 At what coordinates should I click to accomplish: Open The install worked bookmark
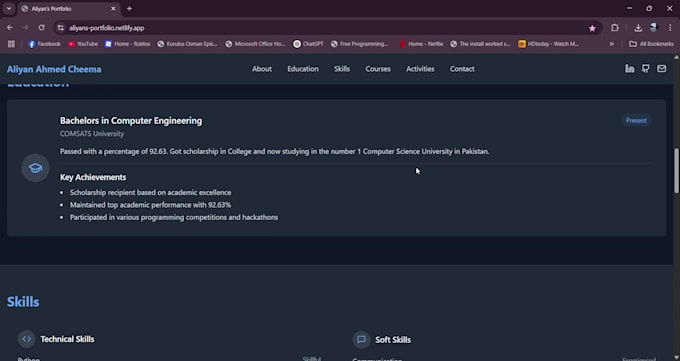pos(480,44)
